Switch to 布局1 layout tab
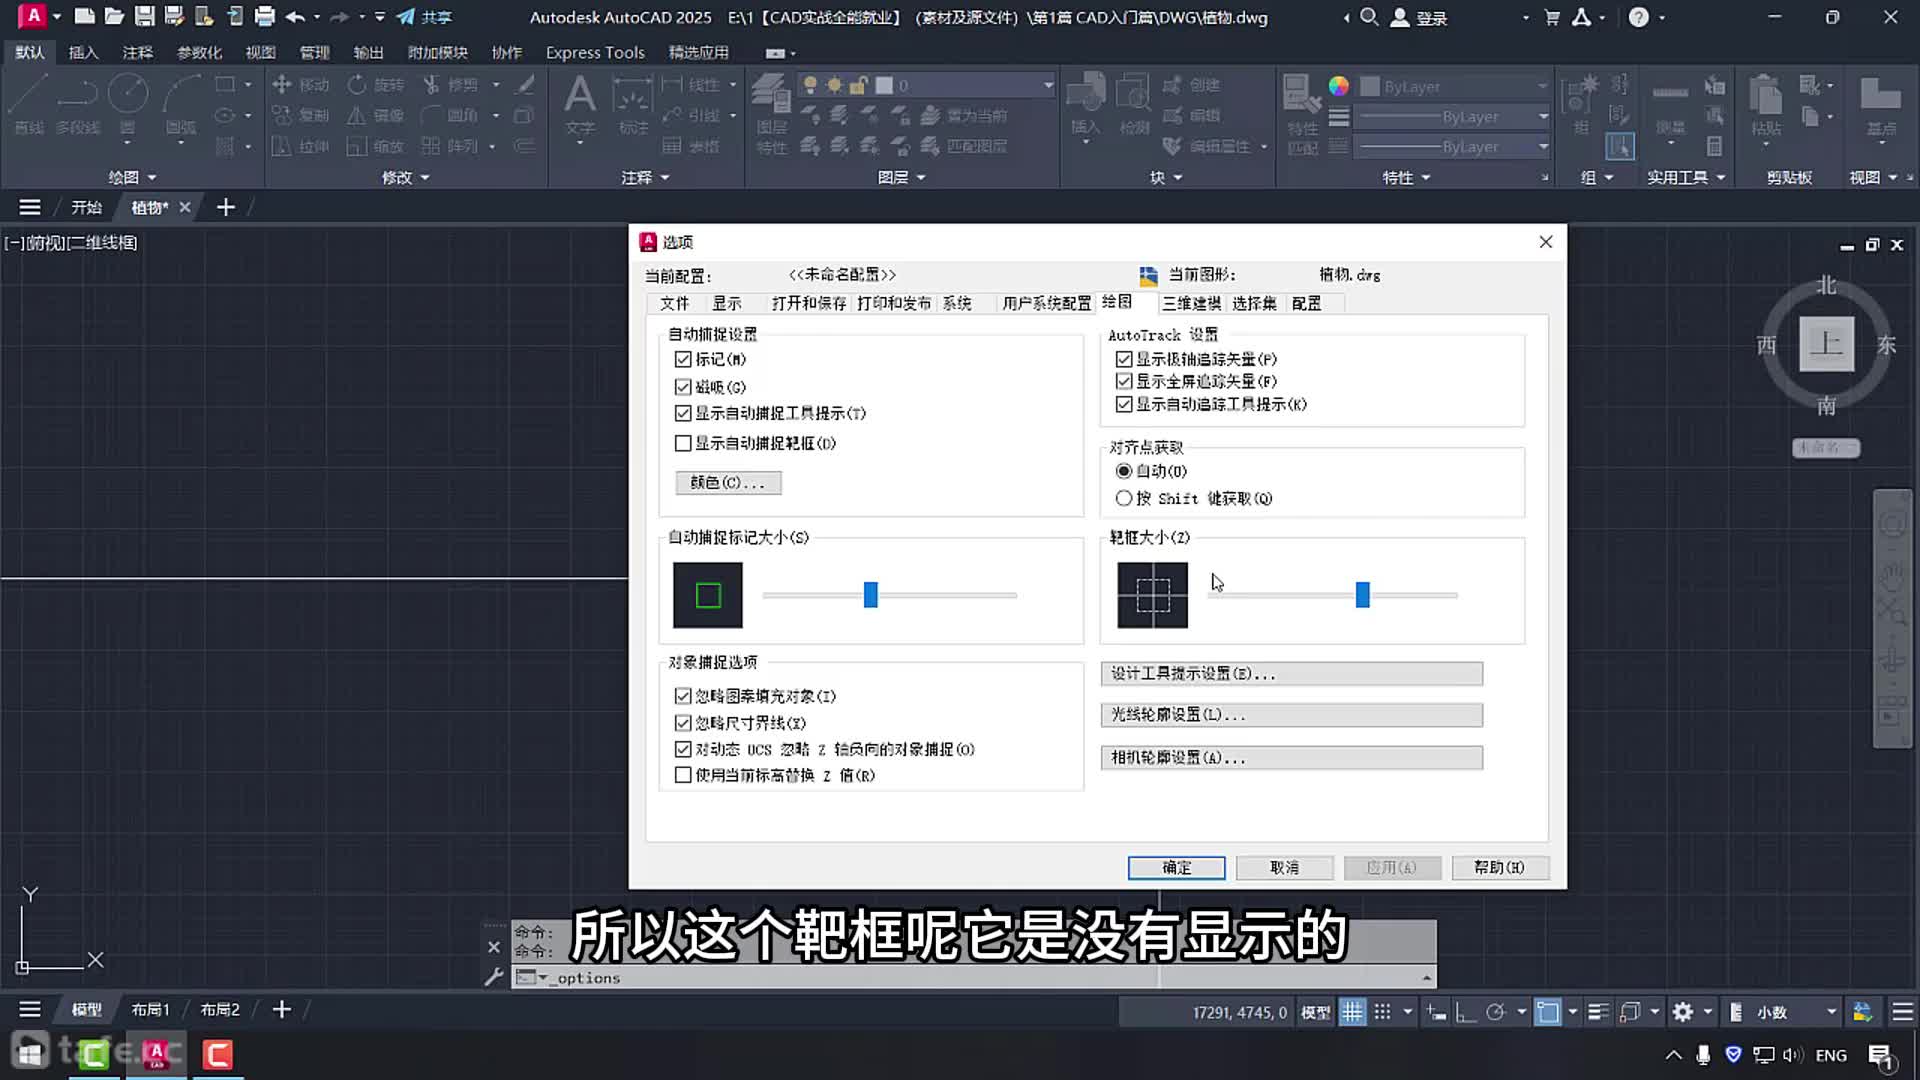1920x1080 pixels. coord(150,1010)
